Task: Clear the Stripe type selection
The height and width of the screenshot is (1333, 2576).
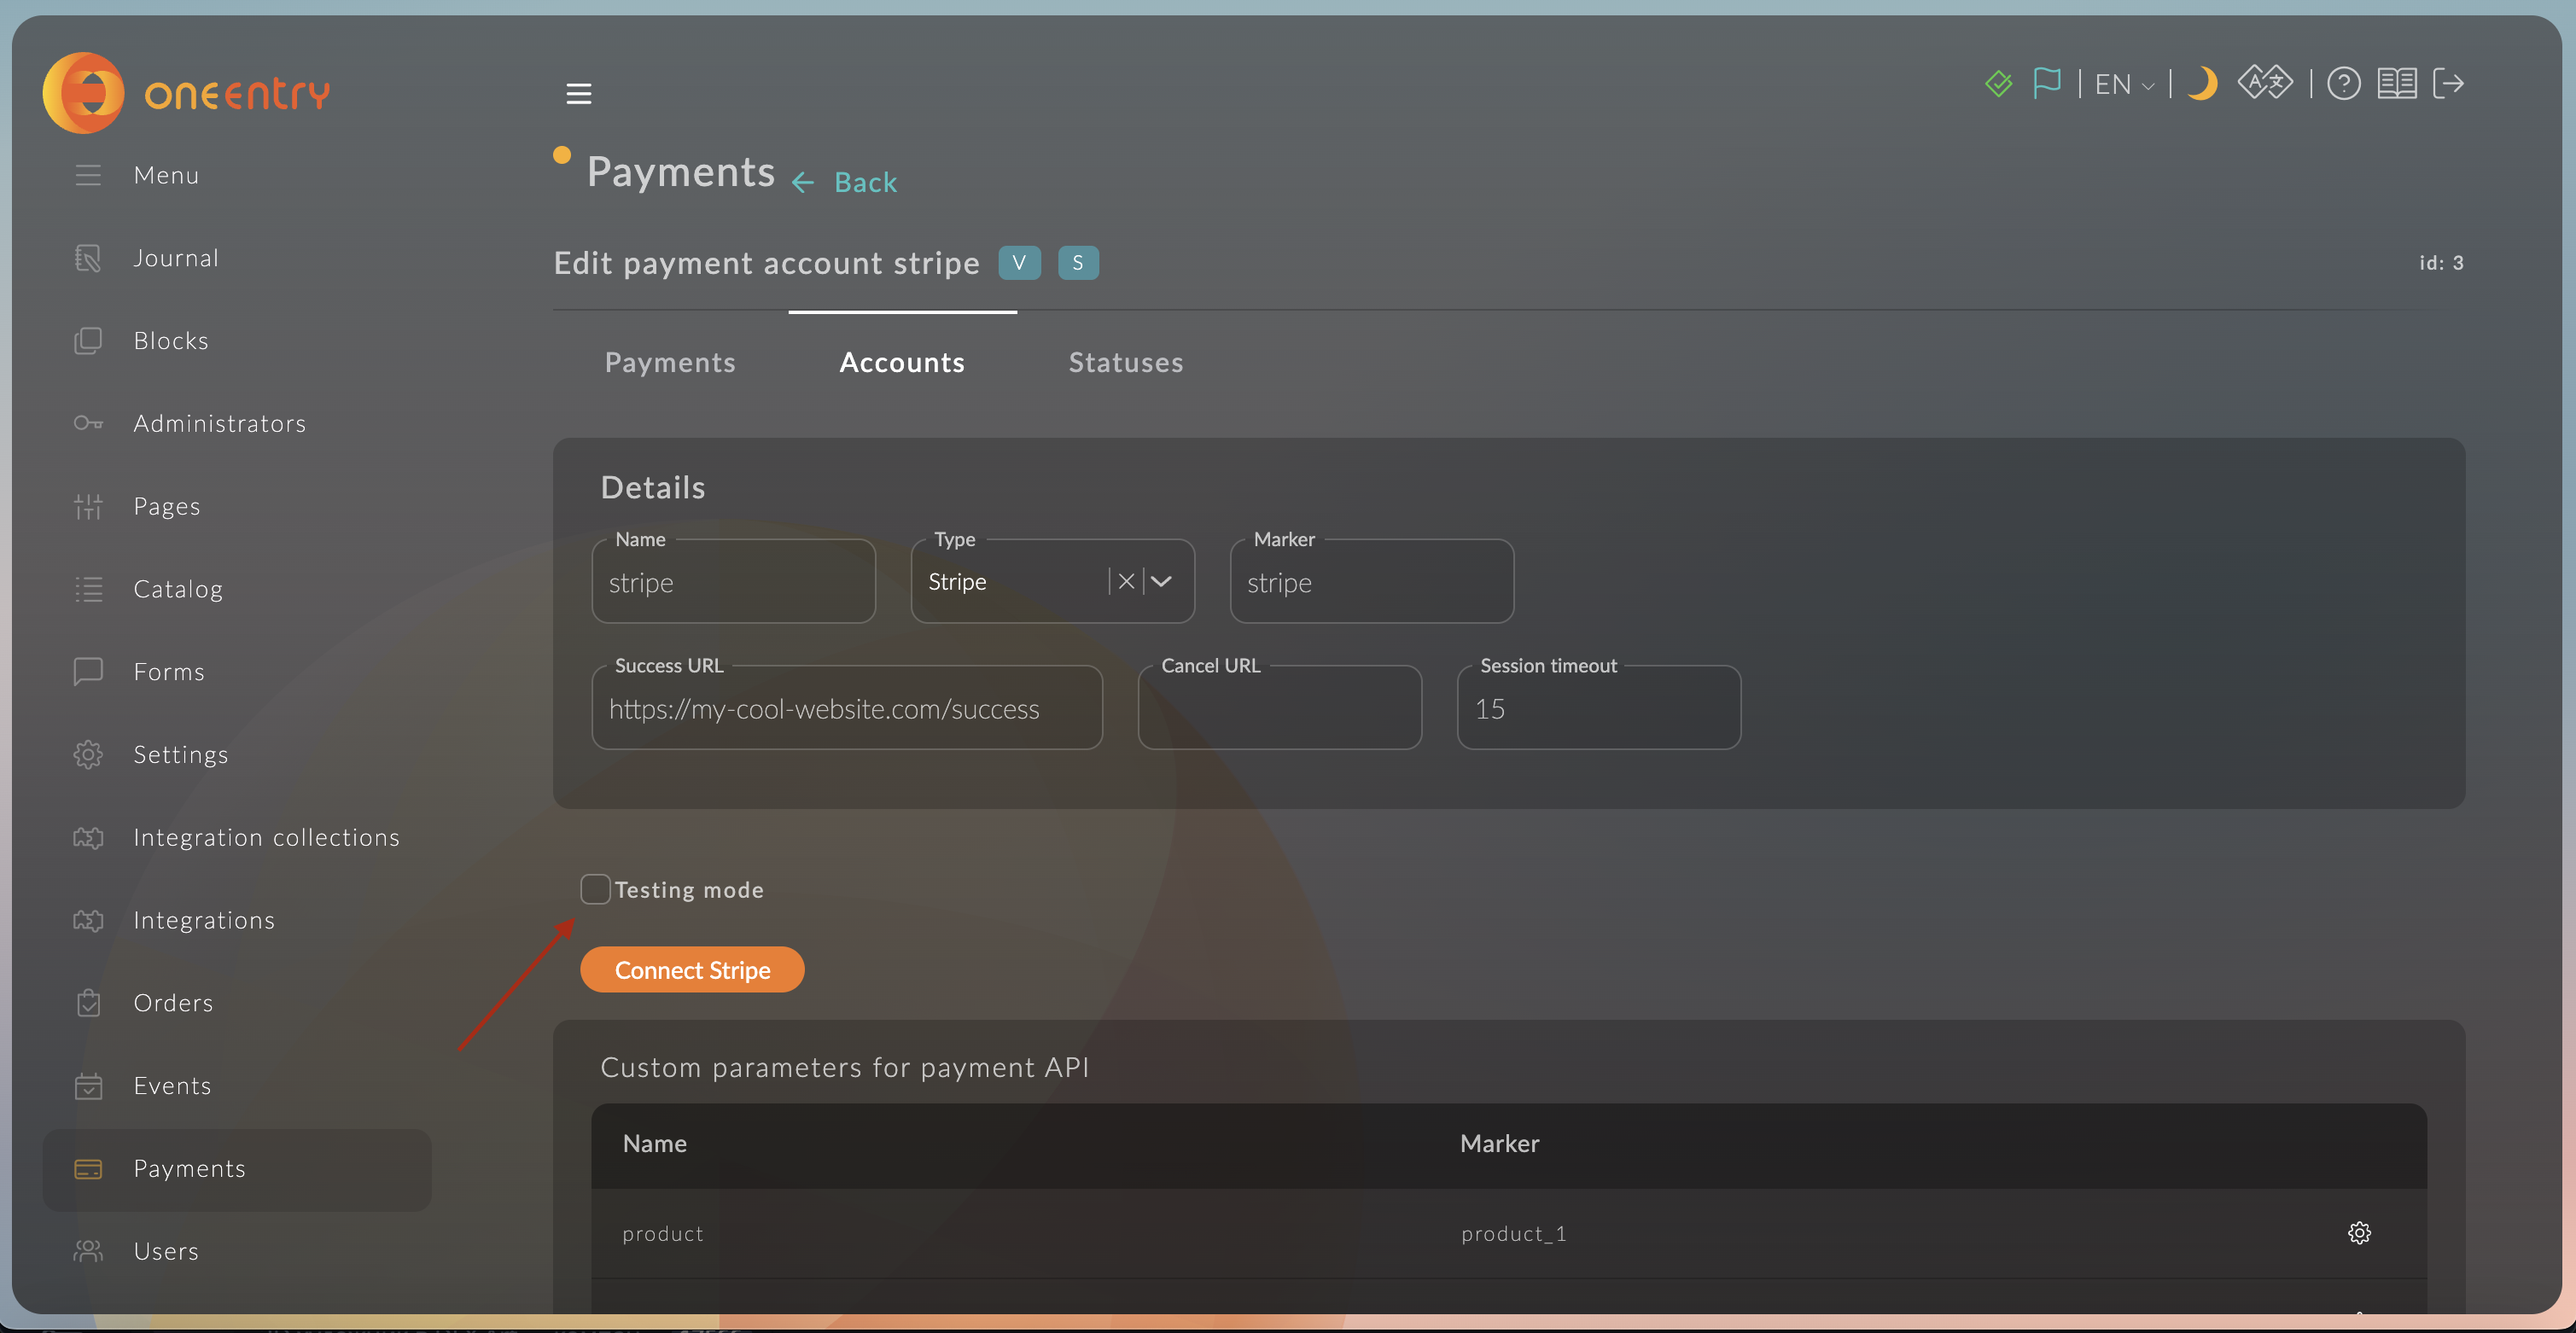Action: click(1126, 582)
